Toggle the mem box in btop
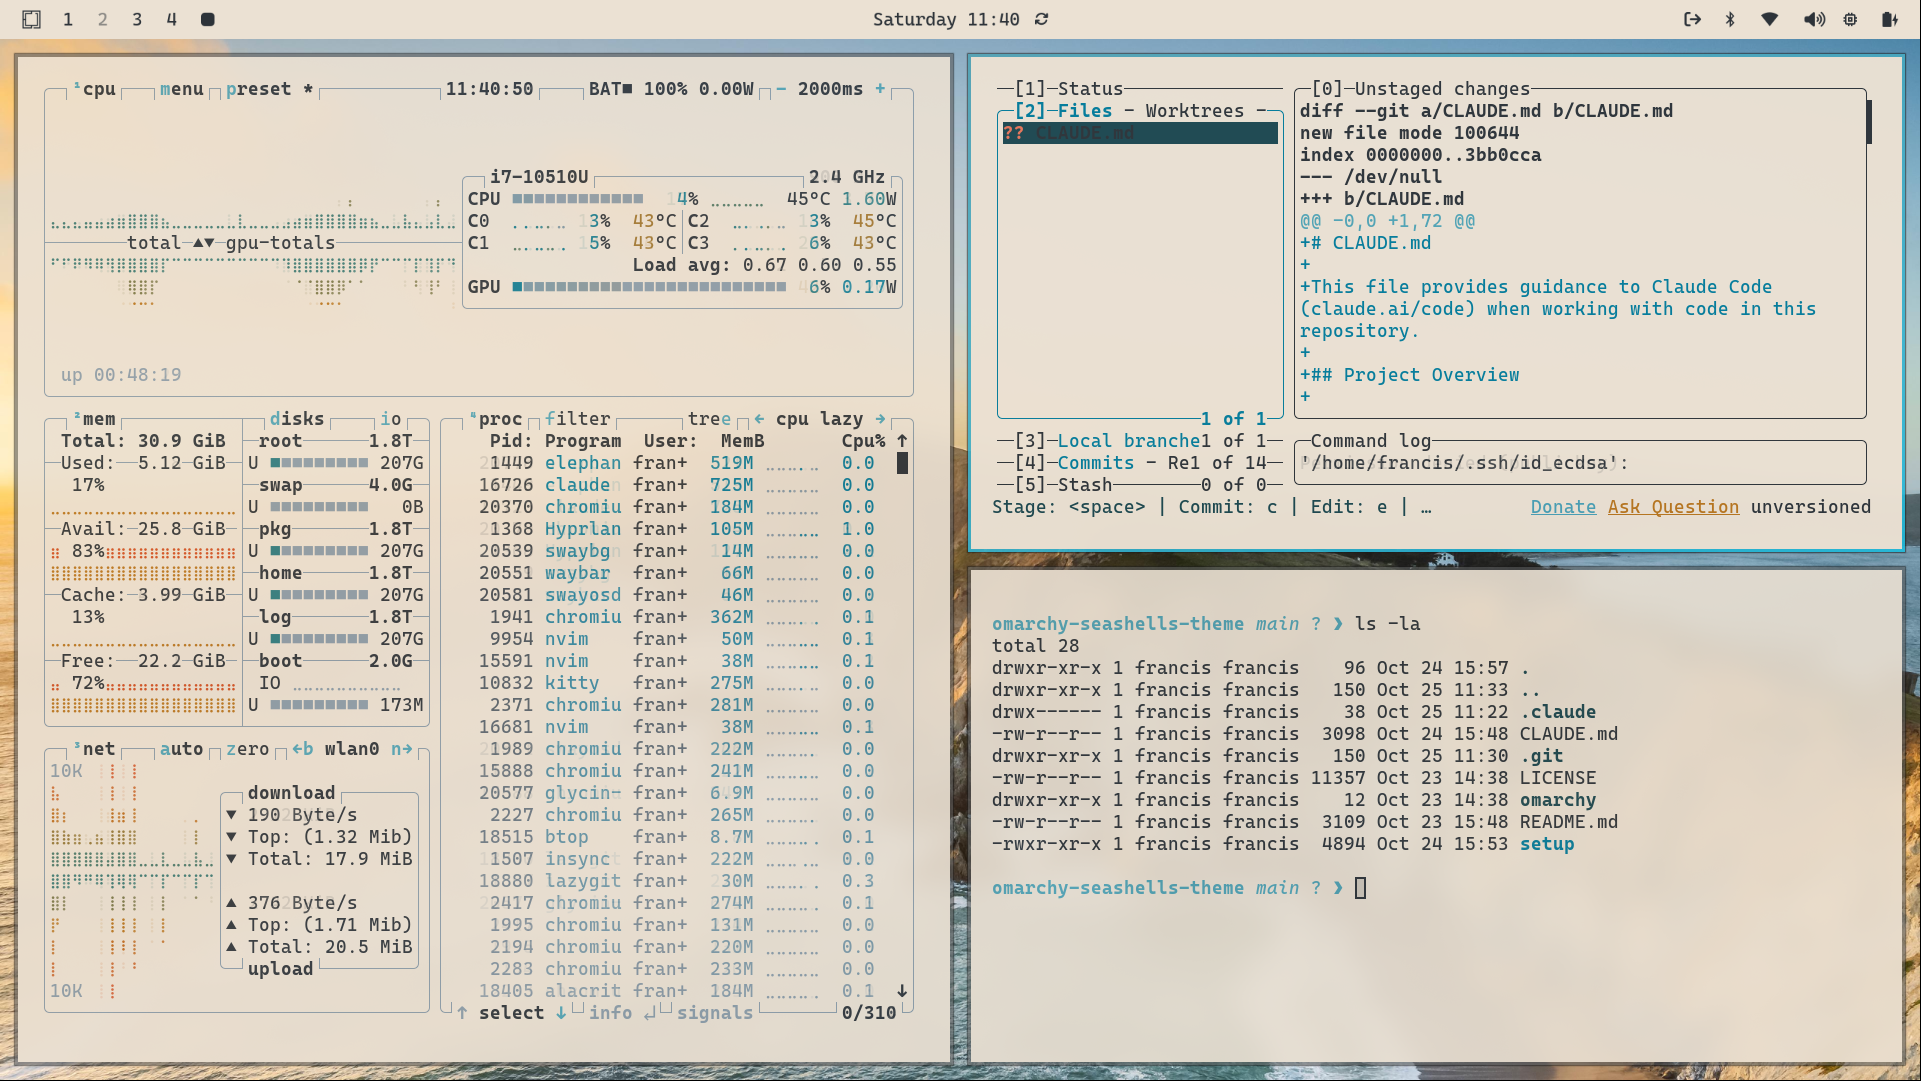The width and height of the screenshot is (1921, 1081). coord(96,419)
